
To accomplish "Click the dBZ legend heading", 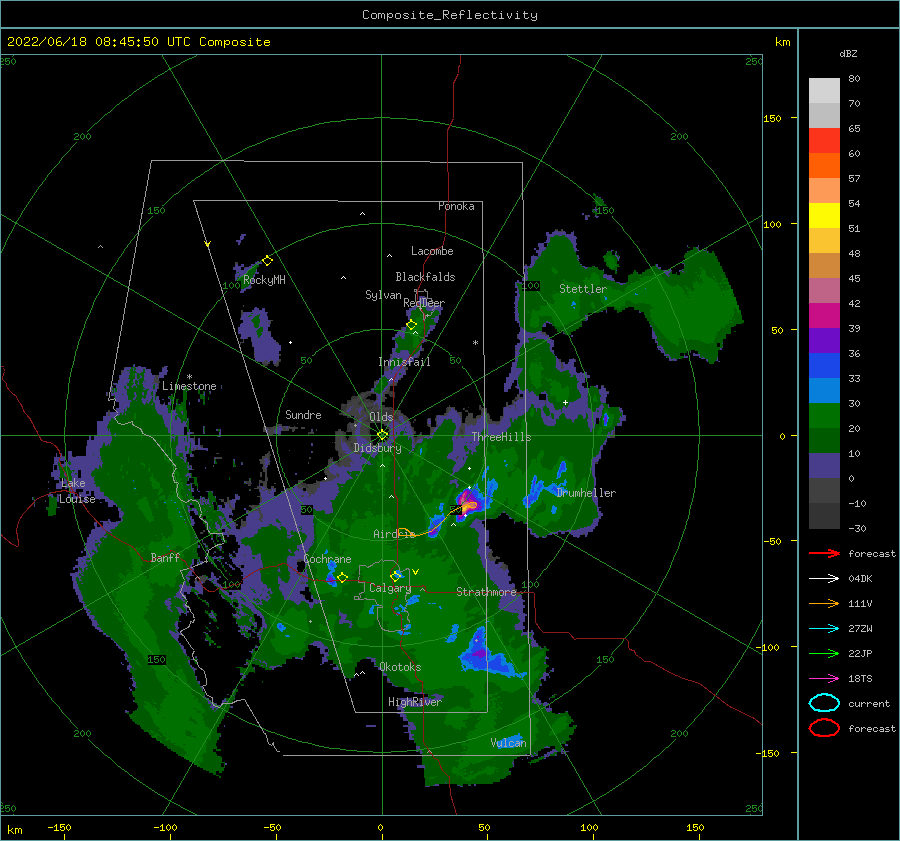I will (848, 53).
